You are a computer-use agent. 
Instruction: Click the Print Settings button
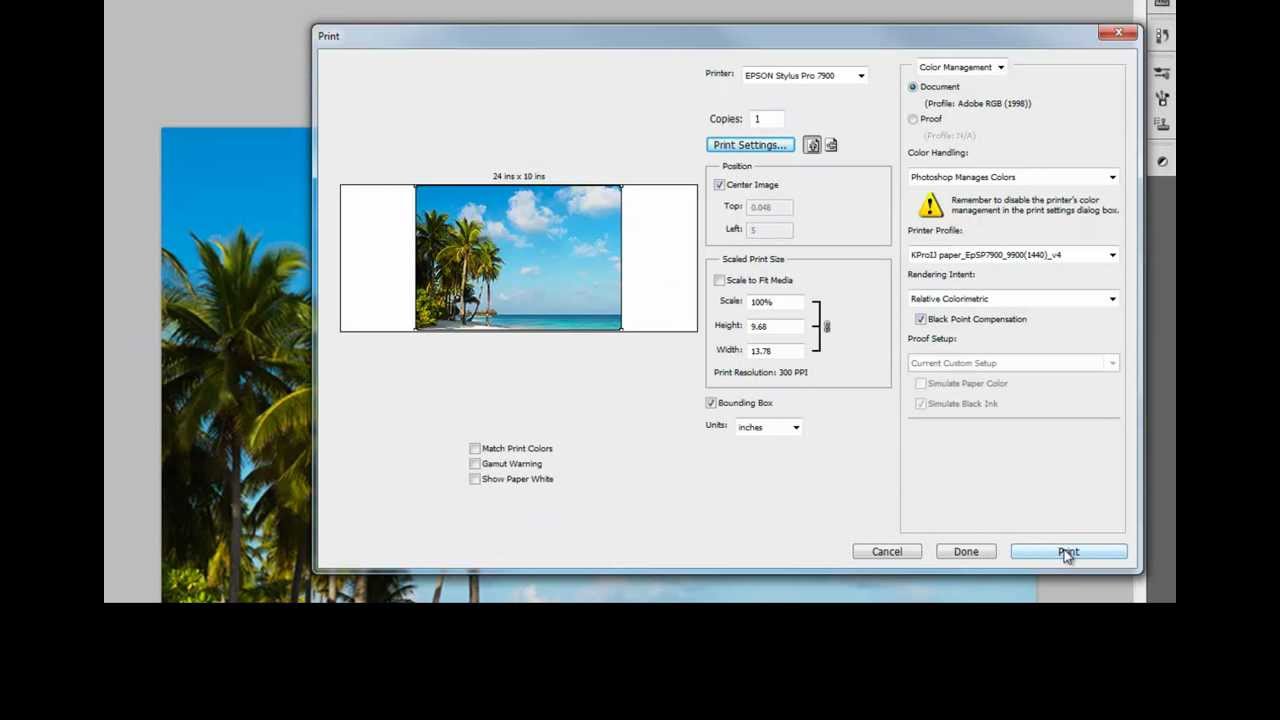click(750, 145)
